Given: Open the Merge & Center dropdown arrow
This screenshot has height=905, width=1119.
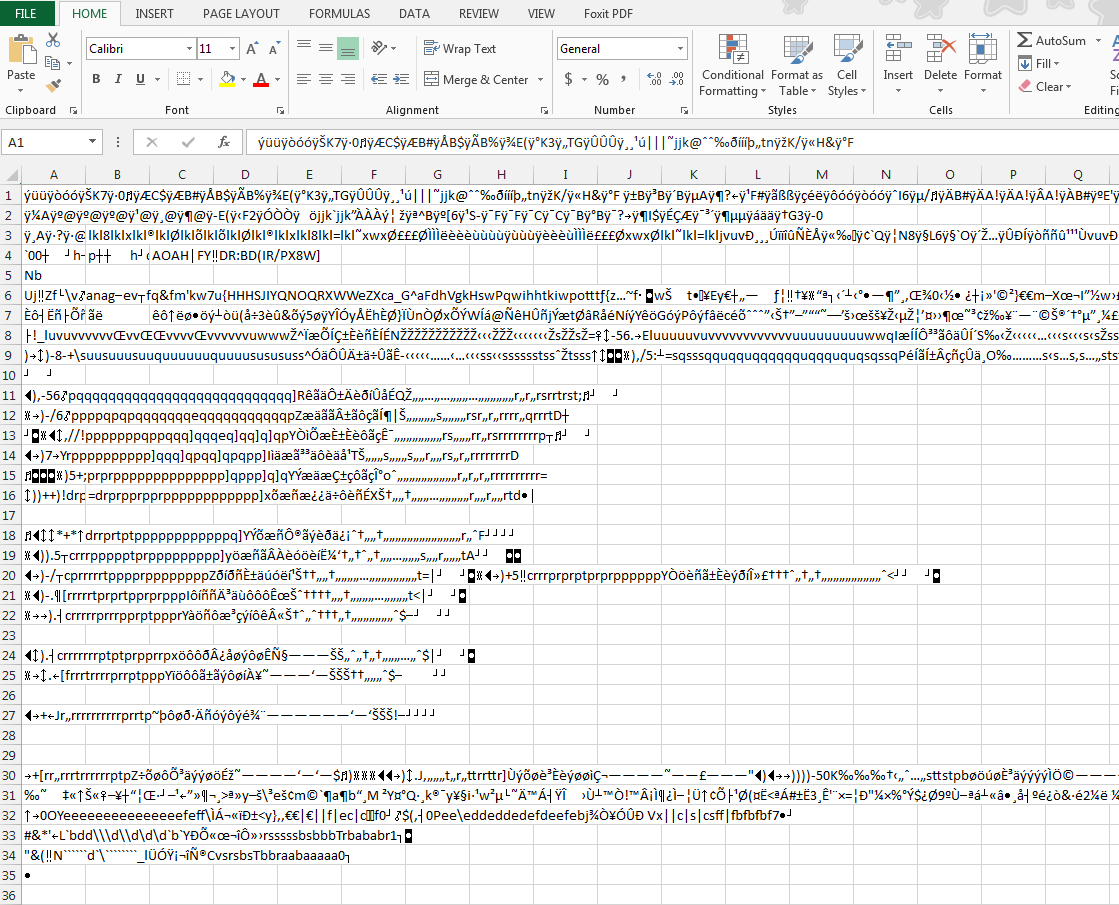Looking at the screenshot, I should point(540,79).
